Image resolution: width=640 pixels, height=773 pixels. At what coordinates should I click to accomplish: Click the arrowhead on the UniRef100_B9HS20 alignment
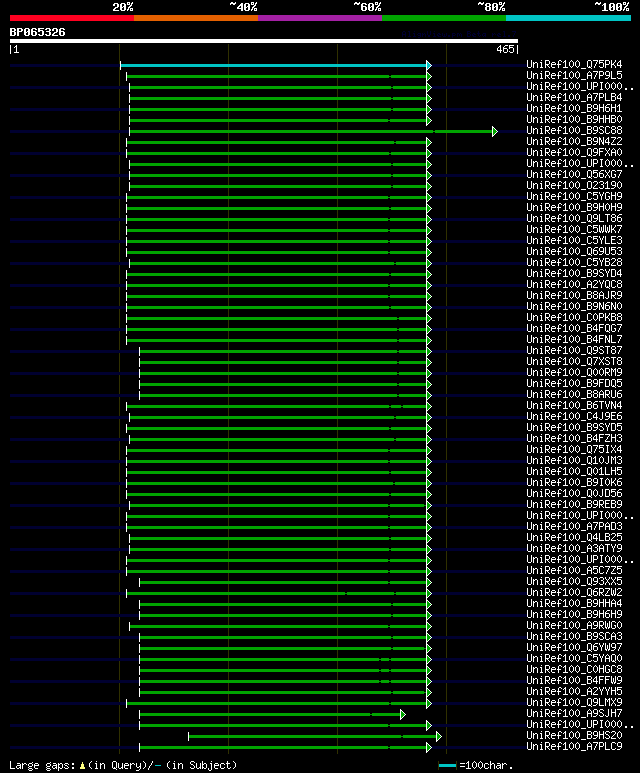438,737
